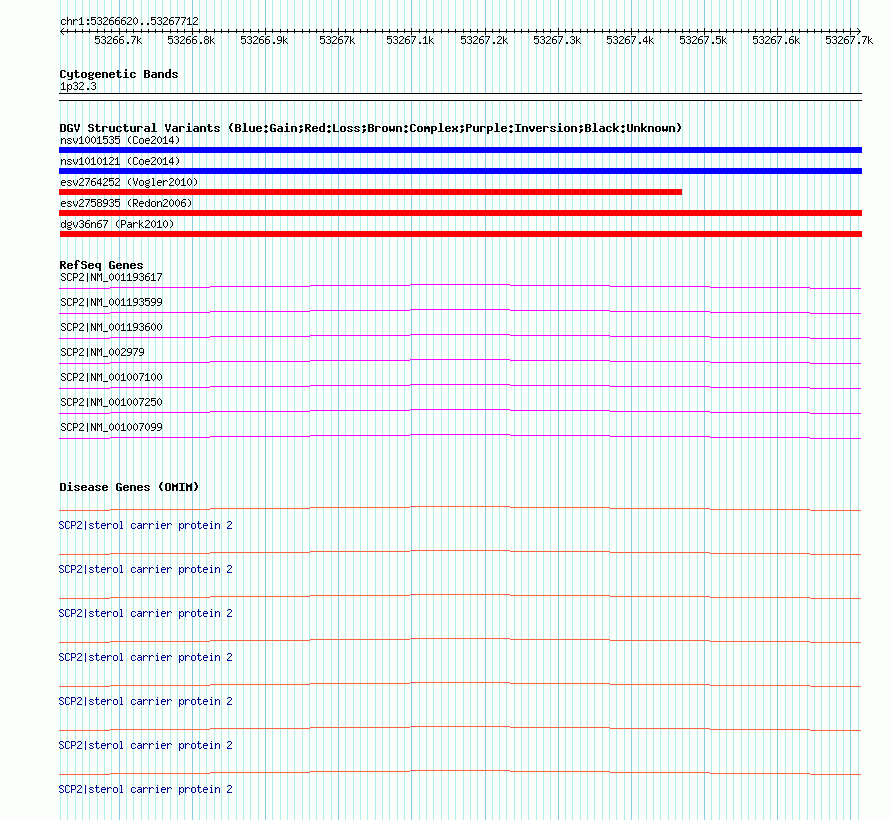The width and height of the screenshot is (890, 820).
Task: Select the SCP2|NM_001007100 transcript label
Action: coord(111,377)
